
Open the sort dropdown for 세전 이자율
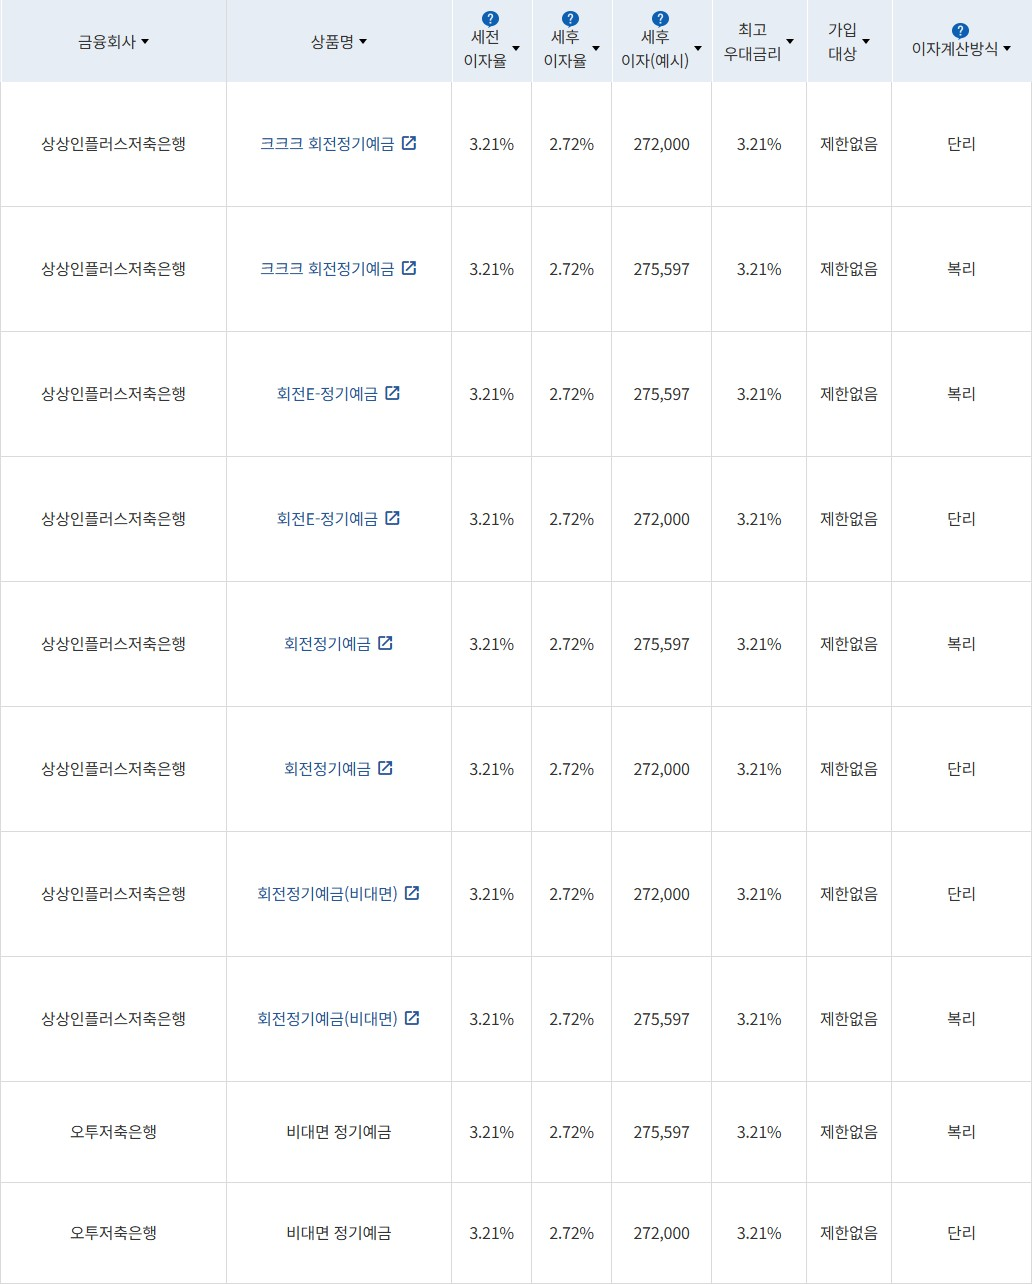517,46
